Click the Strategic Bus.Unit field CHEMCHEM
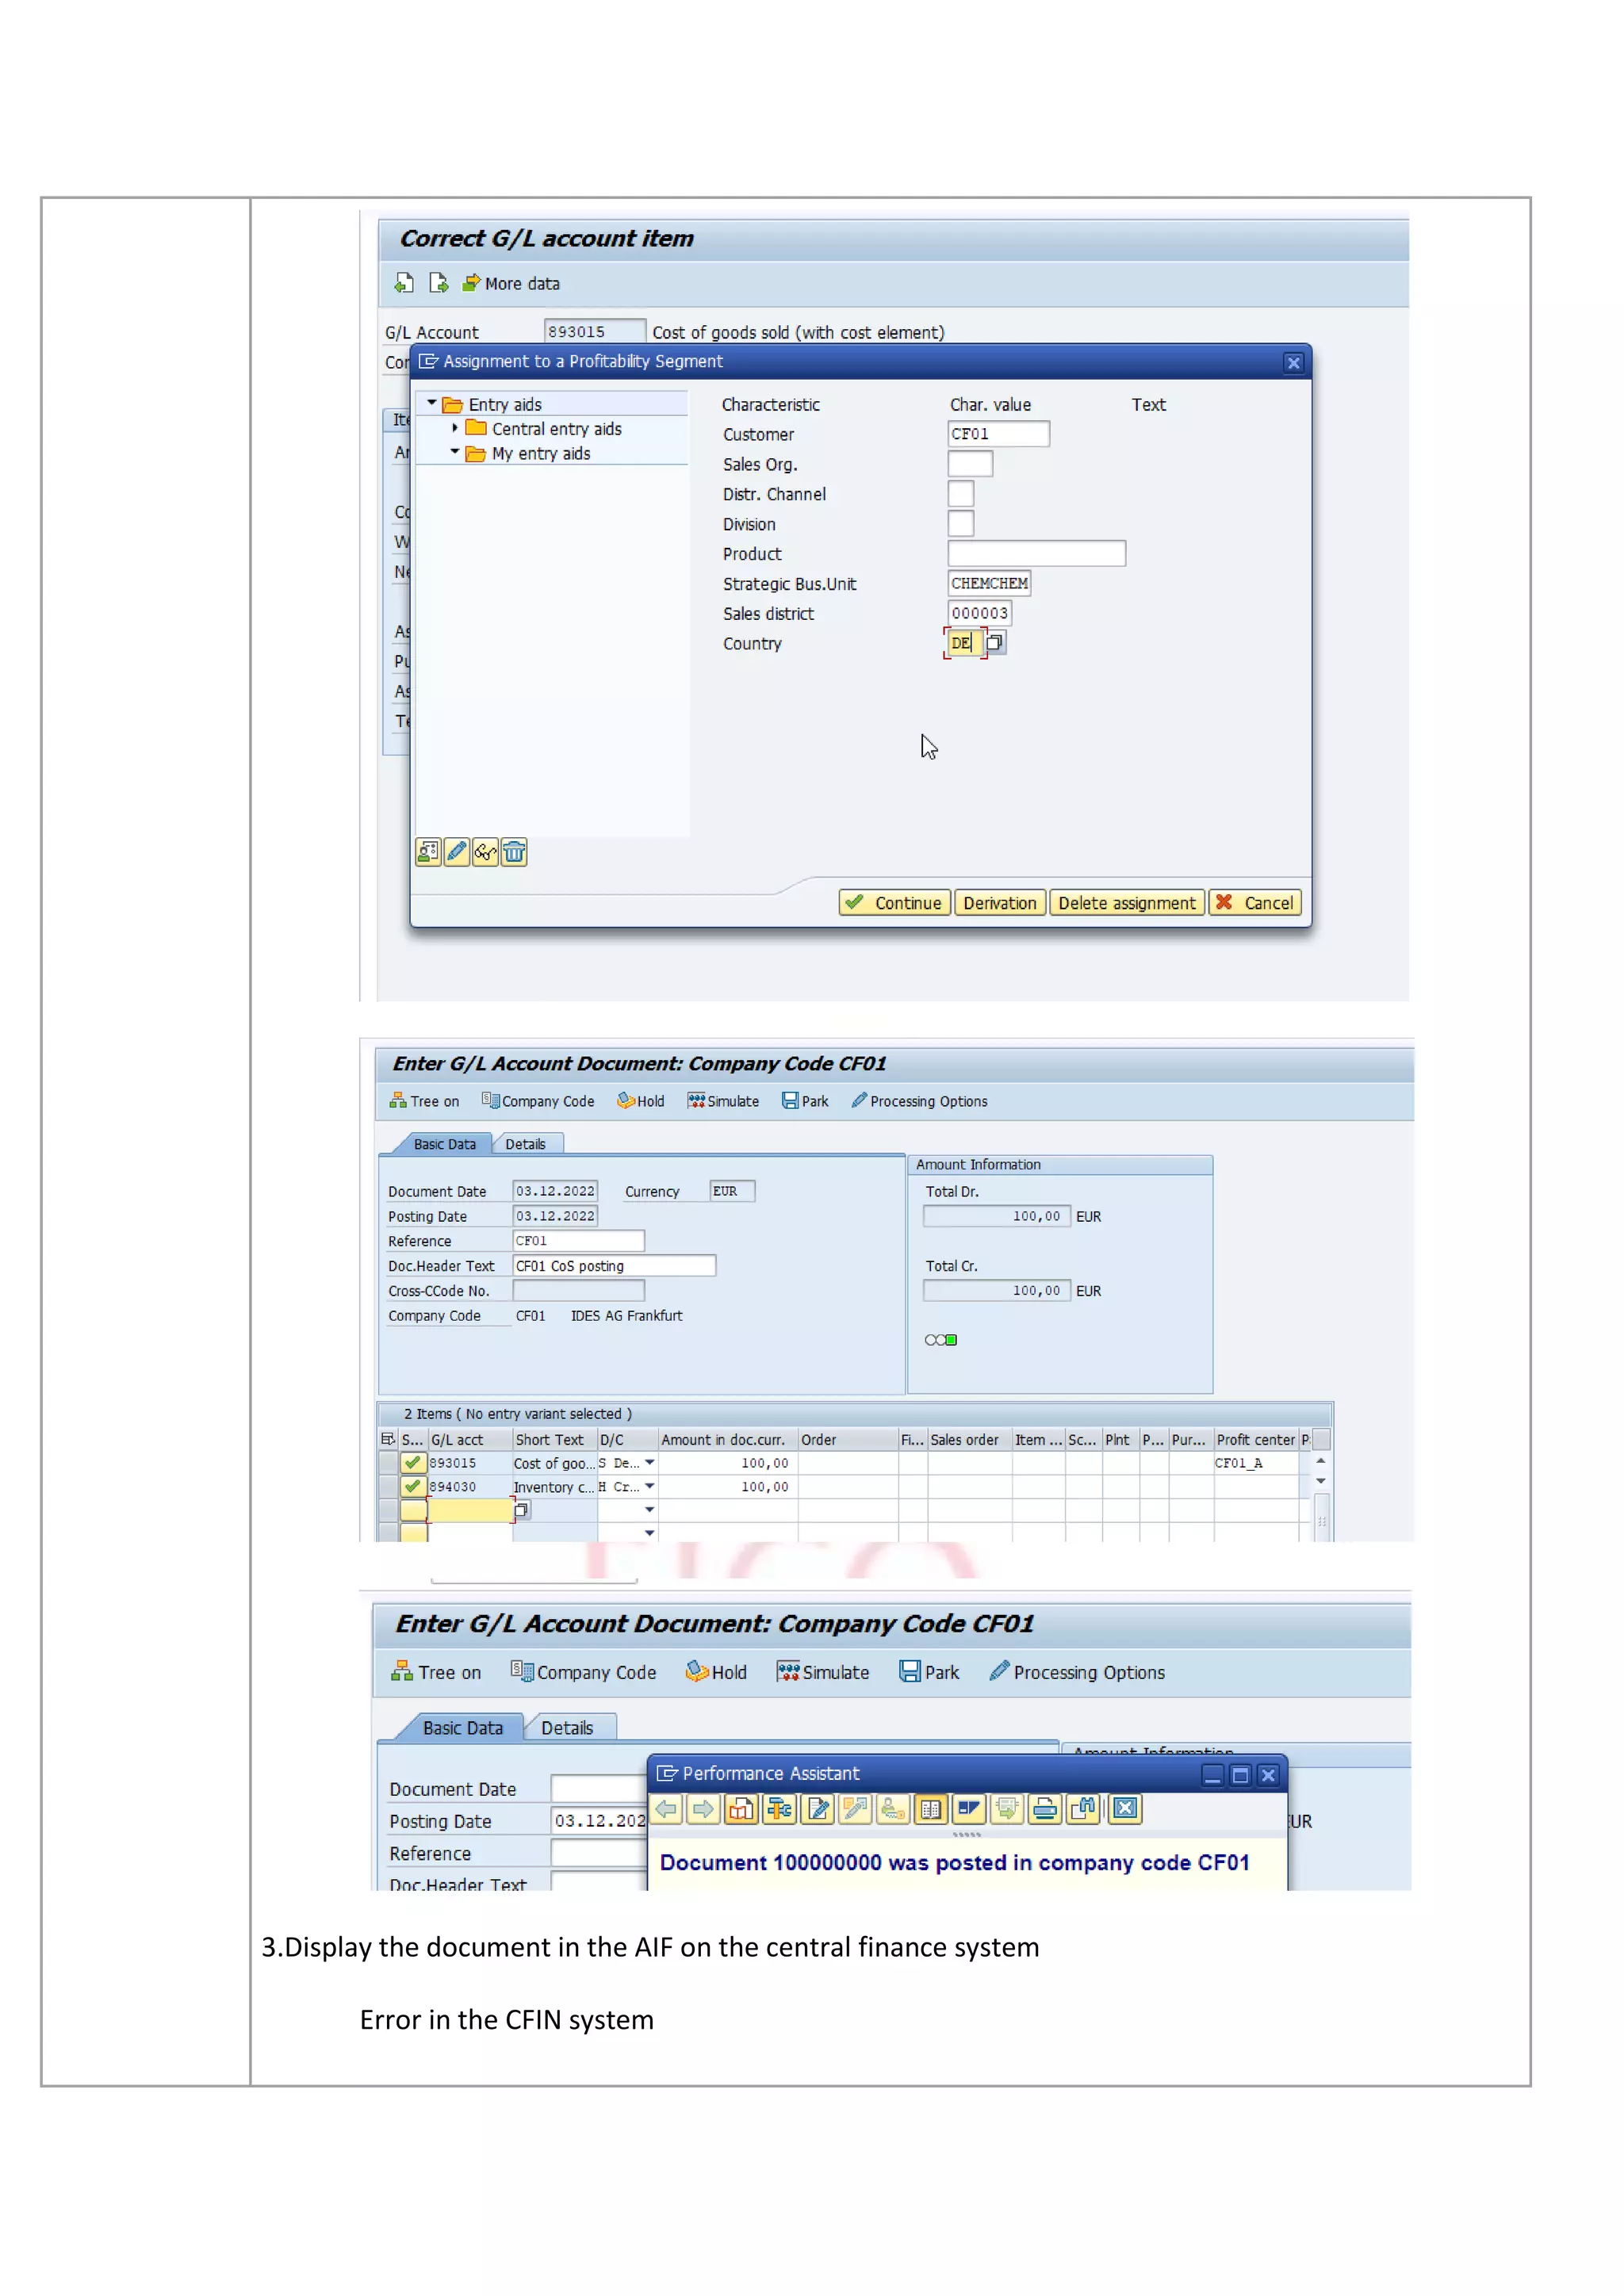 [x=989, y=584]
